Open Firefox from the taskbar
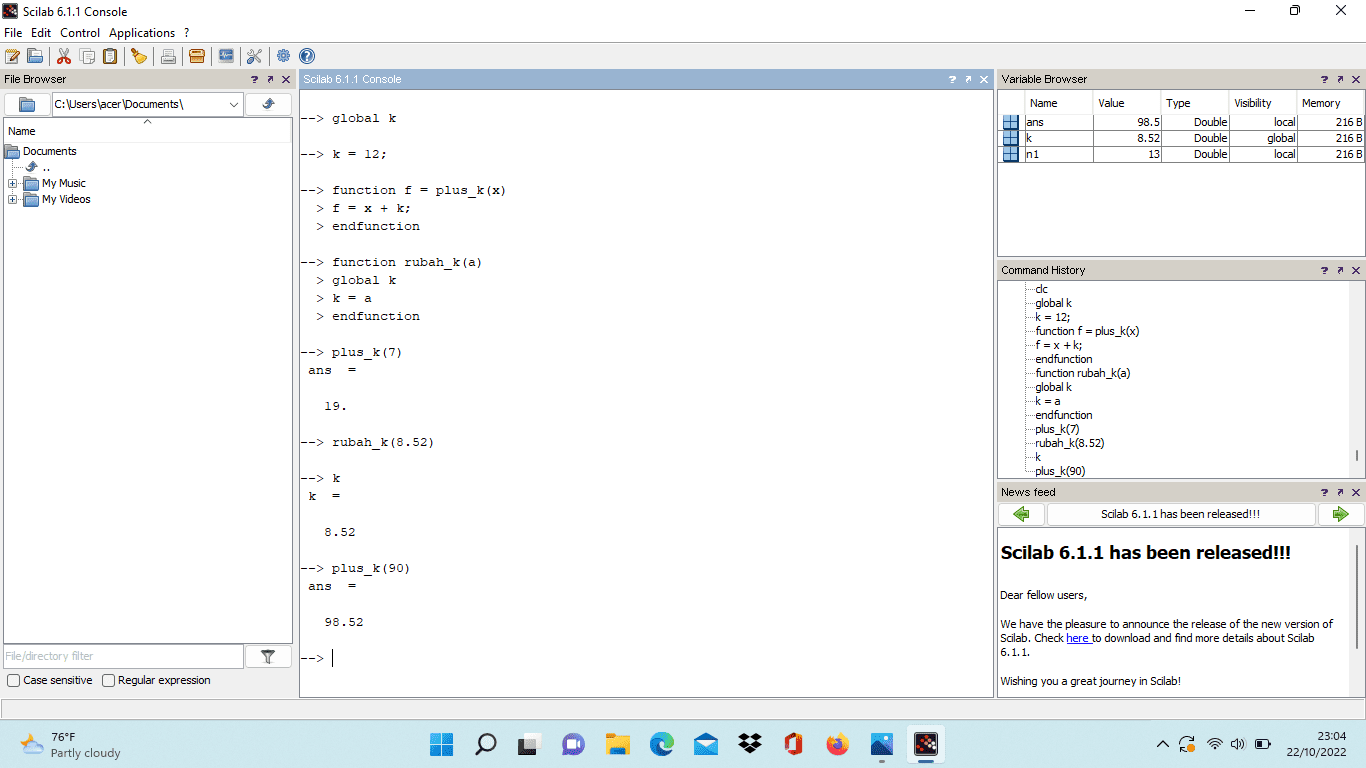This screenshot has height=768, width=1366. click(x=837, y=744)
